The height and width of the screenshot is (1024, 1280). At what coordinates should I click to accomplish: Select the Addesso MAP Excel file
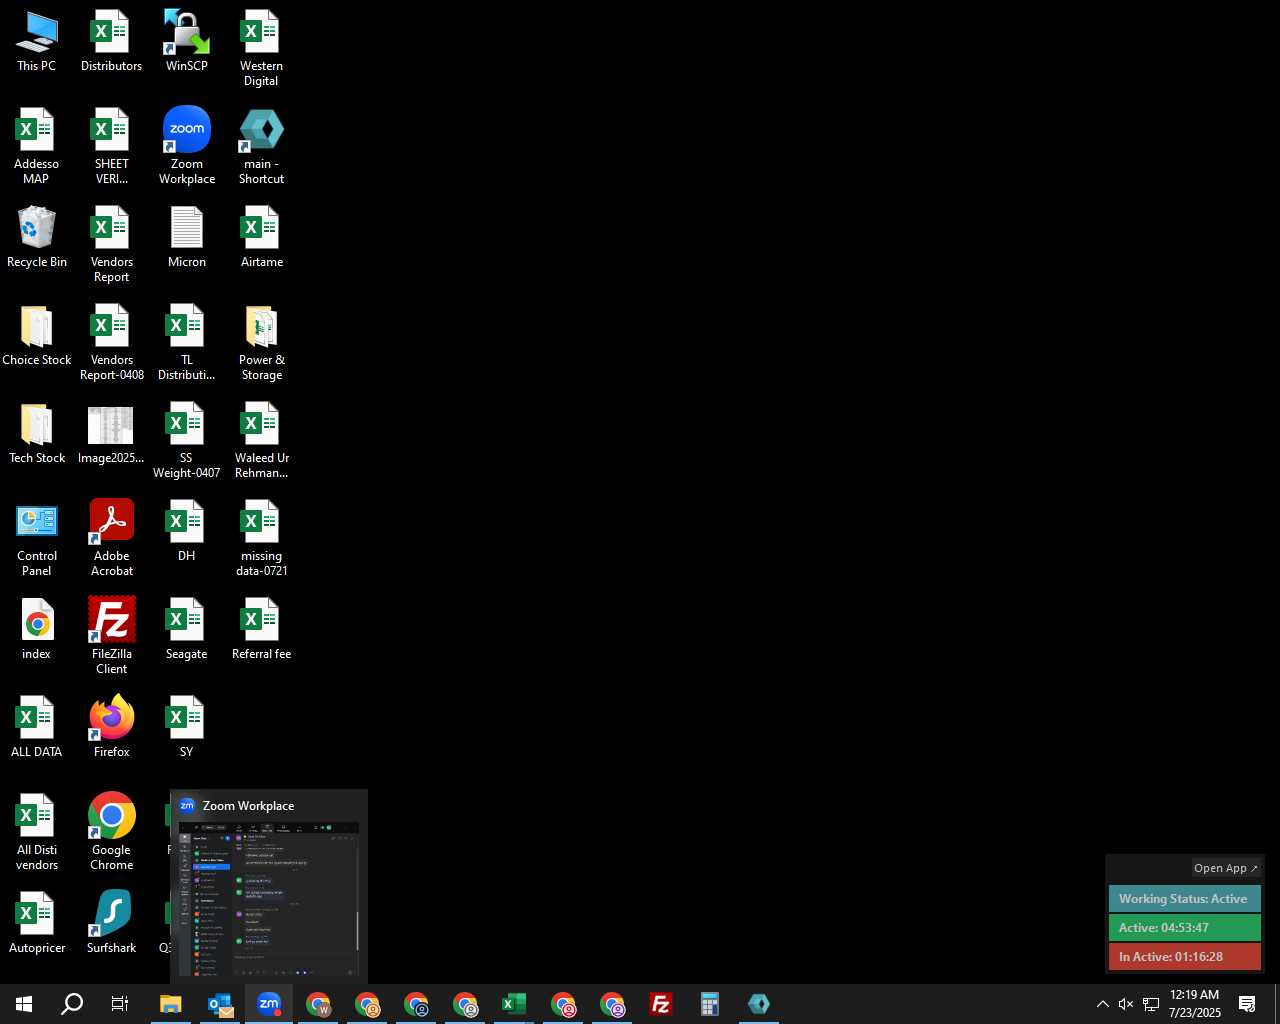point(36,147)
